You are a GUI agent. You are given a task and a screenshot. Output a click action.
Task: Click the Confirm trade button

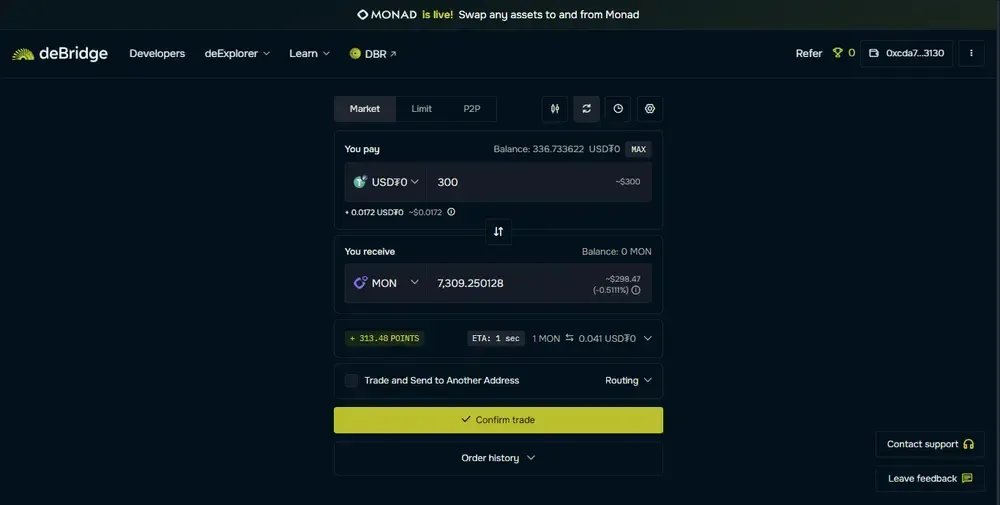[498, 420]
